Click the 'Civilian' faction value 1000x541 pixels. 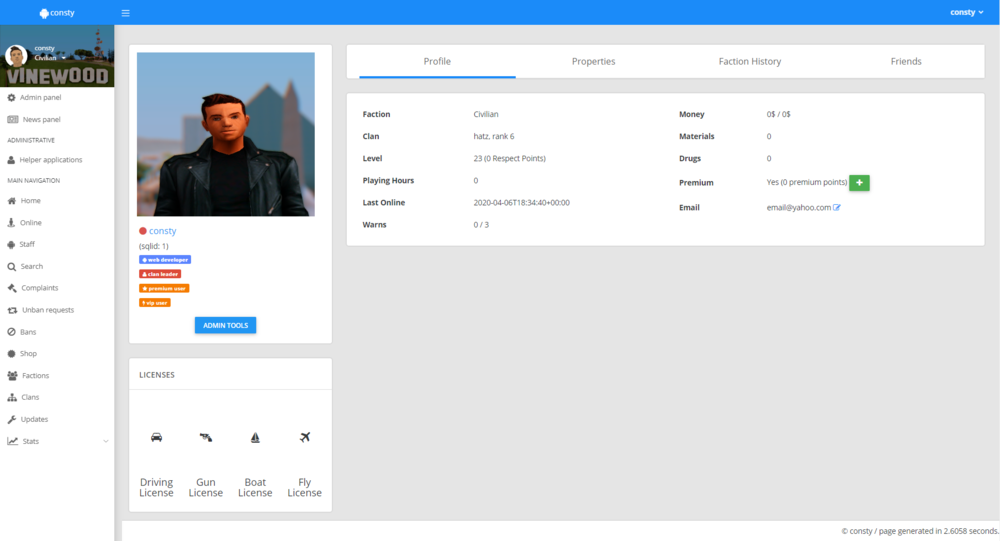pos(486,114)
